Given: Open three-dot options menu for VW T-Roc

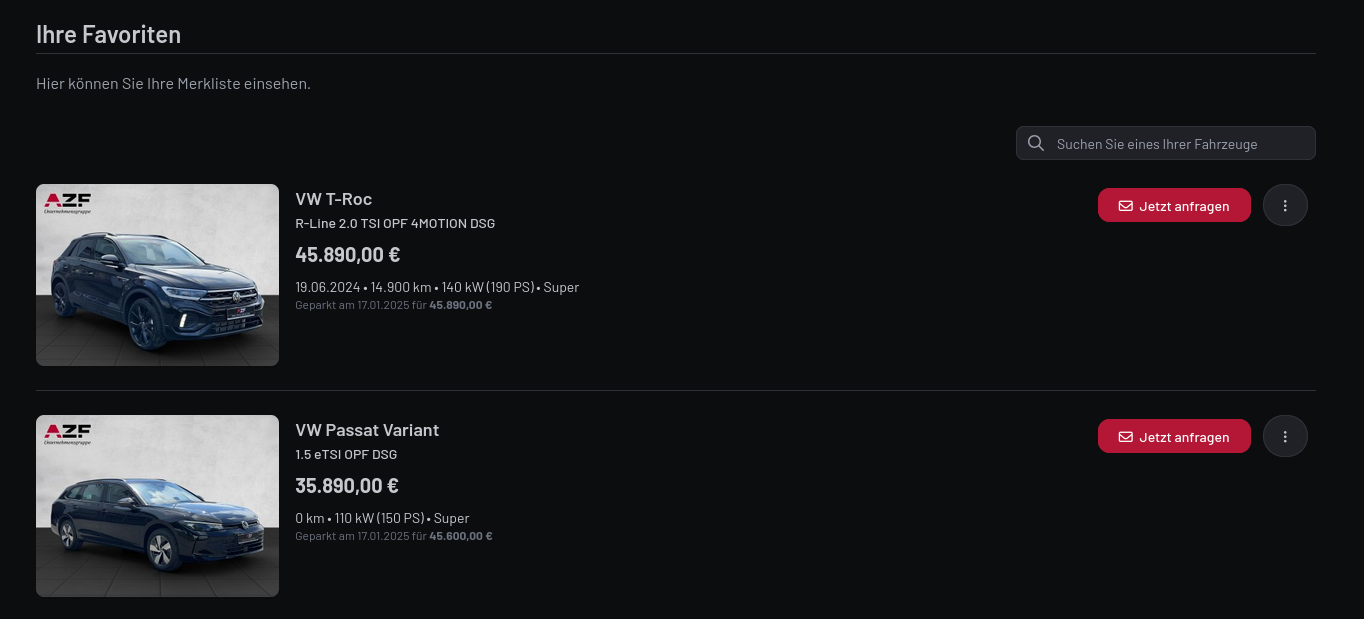Looking at the screenshot, I should [x=1285, y=205].
